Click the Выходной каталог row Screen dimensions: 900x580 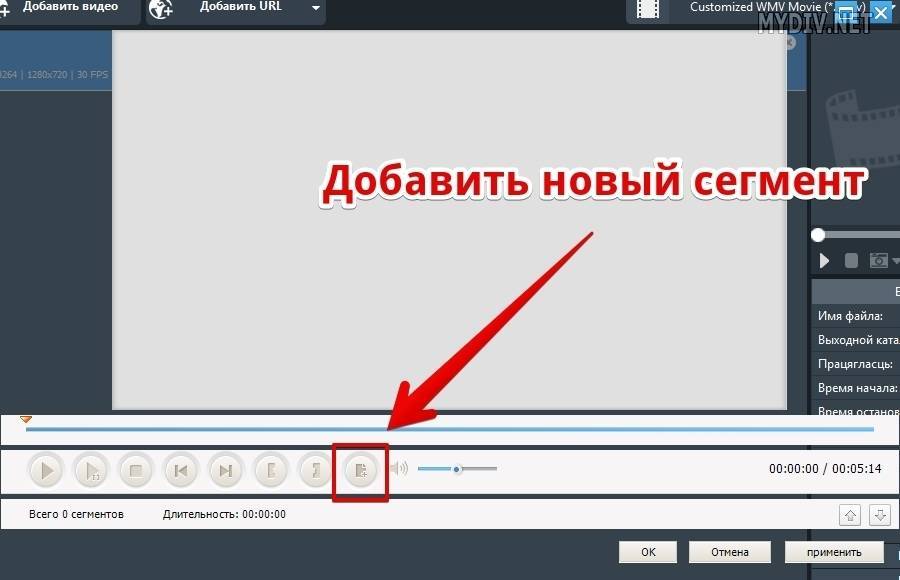(x=856, y=340)
